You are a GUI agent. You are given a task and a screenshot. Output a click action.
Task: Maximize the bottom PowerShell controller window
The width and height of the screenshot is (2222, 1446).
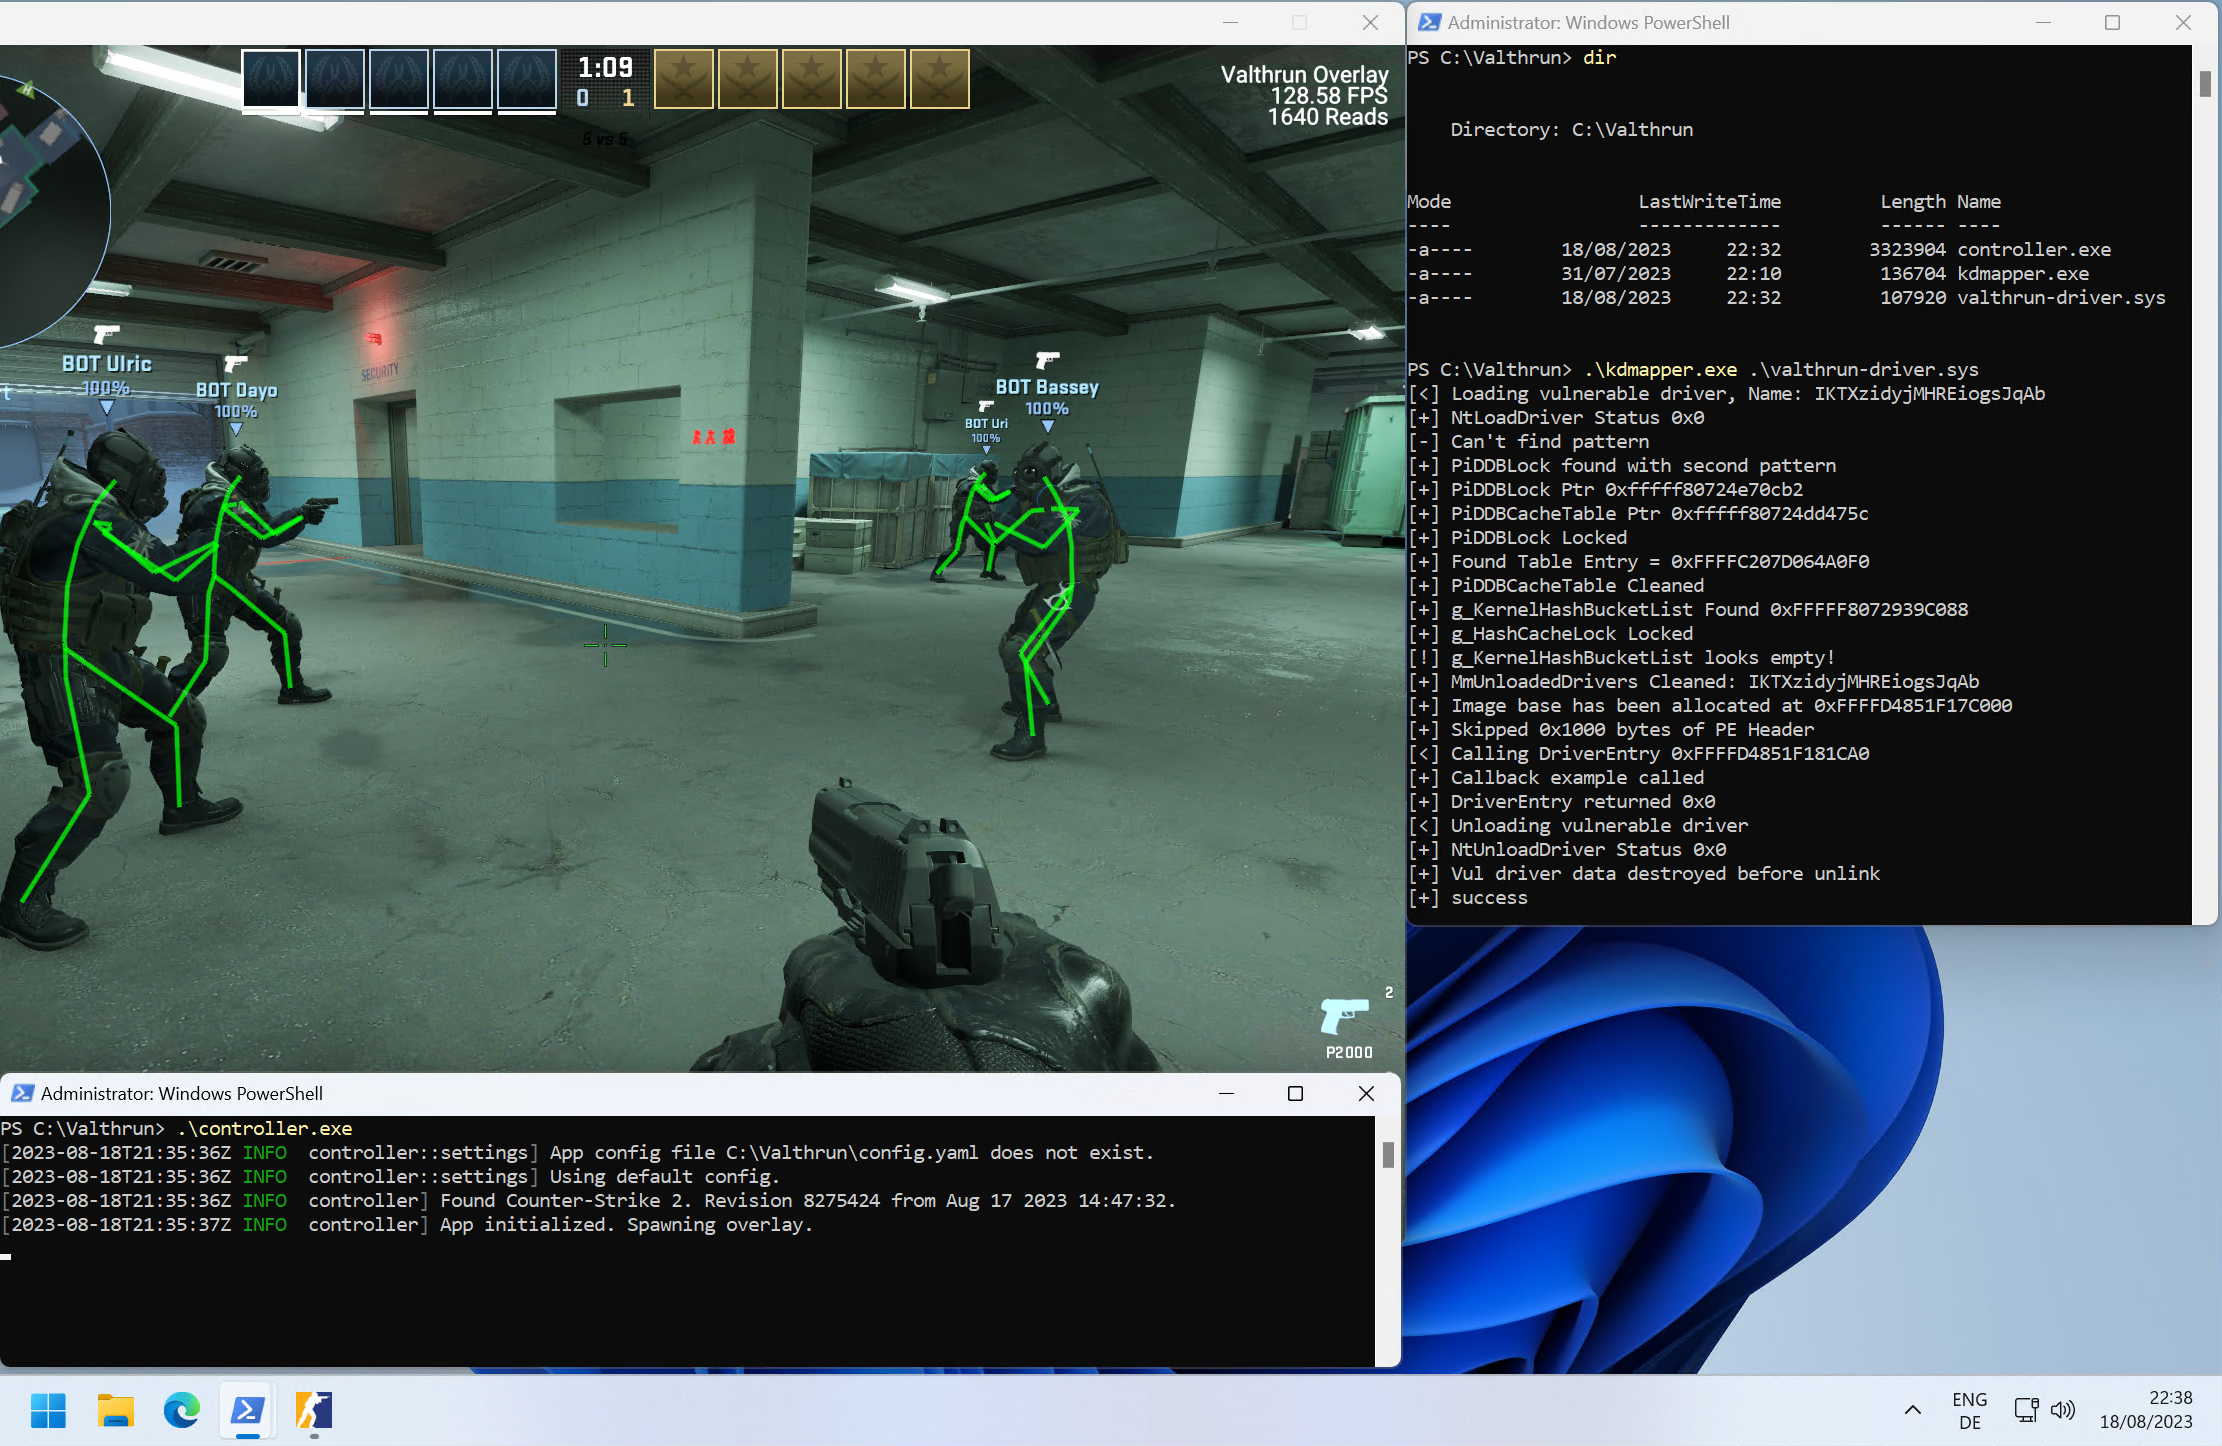[x=1295, y=1093]
